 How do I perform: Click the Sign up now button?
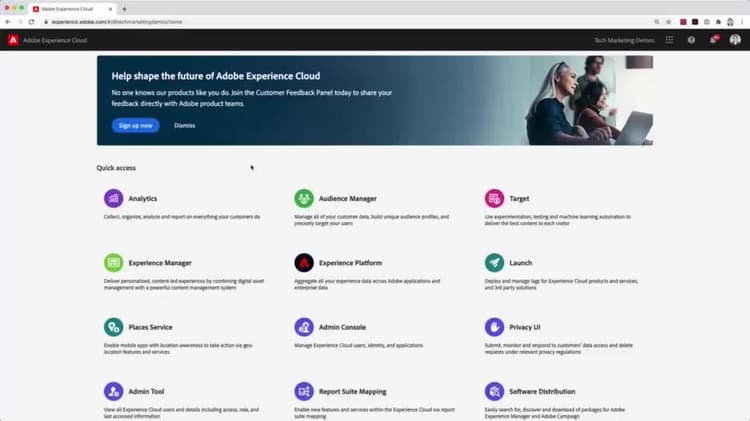(x=135, y=125)
